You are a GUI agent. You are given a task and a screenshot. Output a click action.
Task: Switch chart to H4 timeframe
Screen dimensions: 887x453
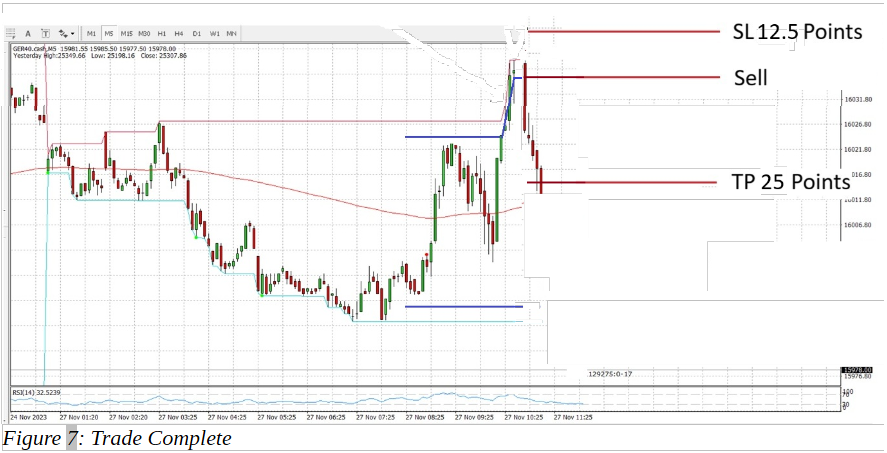click(179, 34)
